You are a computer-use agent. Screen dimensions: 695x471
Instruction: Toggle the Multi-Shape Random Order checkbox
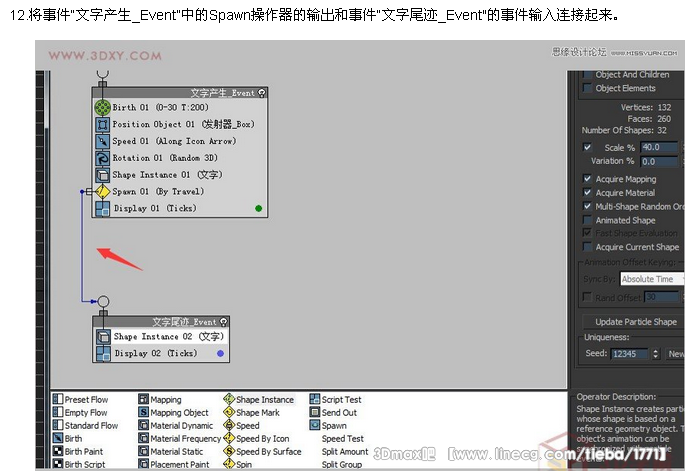pyautogui.click(x=587, y=206)
